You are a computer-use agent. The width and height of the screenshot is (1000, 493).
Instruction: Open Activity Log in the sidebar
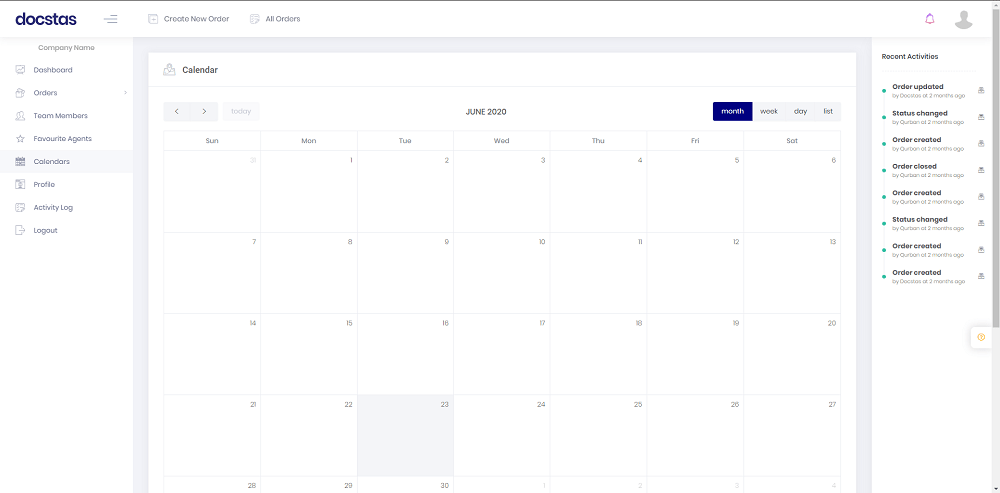point(53,208)
